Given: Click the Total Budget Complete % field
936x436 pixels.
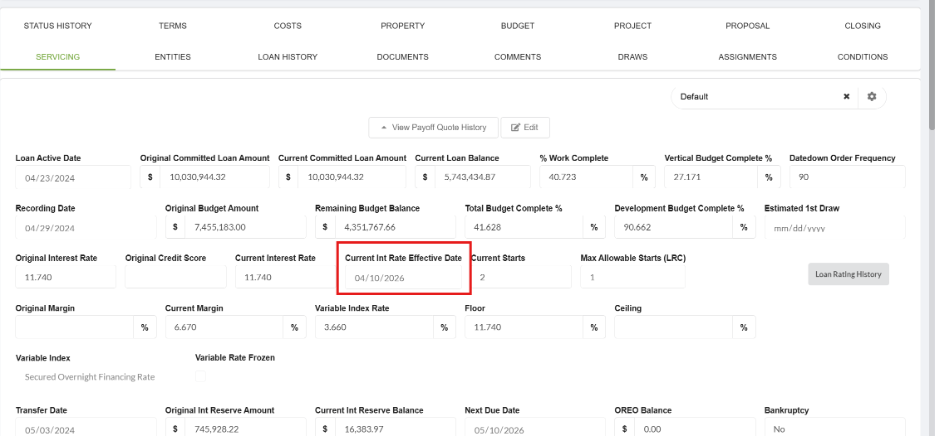Looking at the screenshot, I should click(524, 228).
